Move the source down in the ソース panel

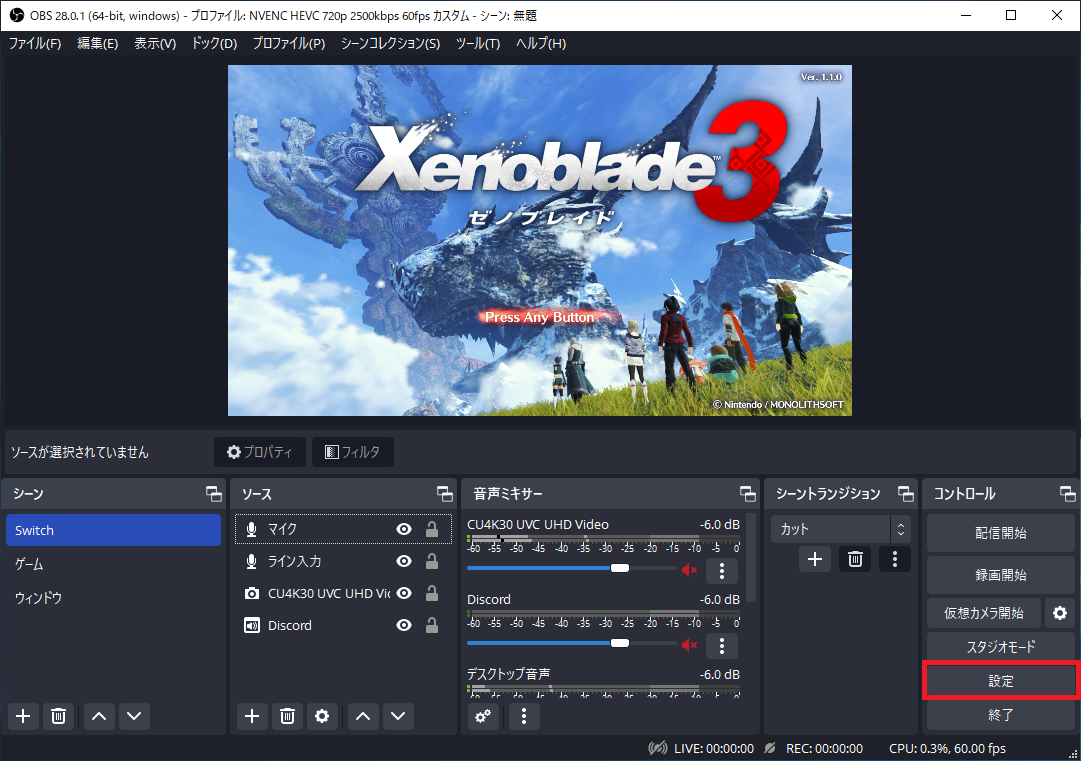click(398, 716)
